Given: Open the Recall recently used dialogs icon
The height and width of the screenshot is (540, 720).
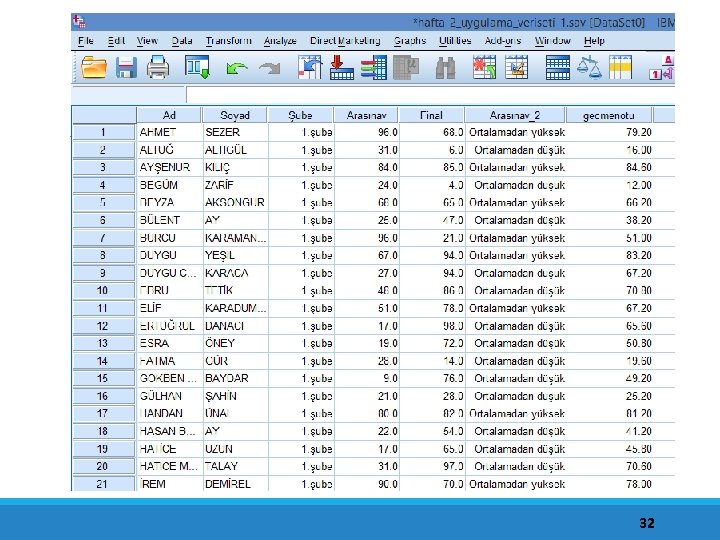Looking at the screenshot, I should (x=197, y=68).
